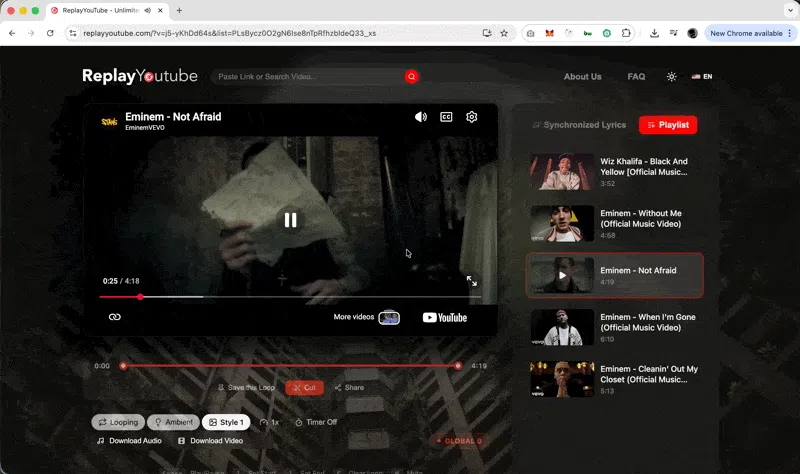Toggle the light/dark theme sun icon

tap(671, 77)
